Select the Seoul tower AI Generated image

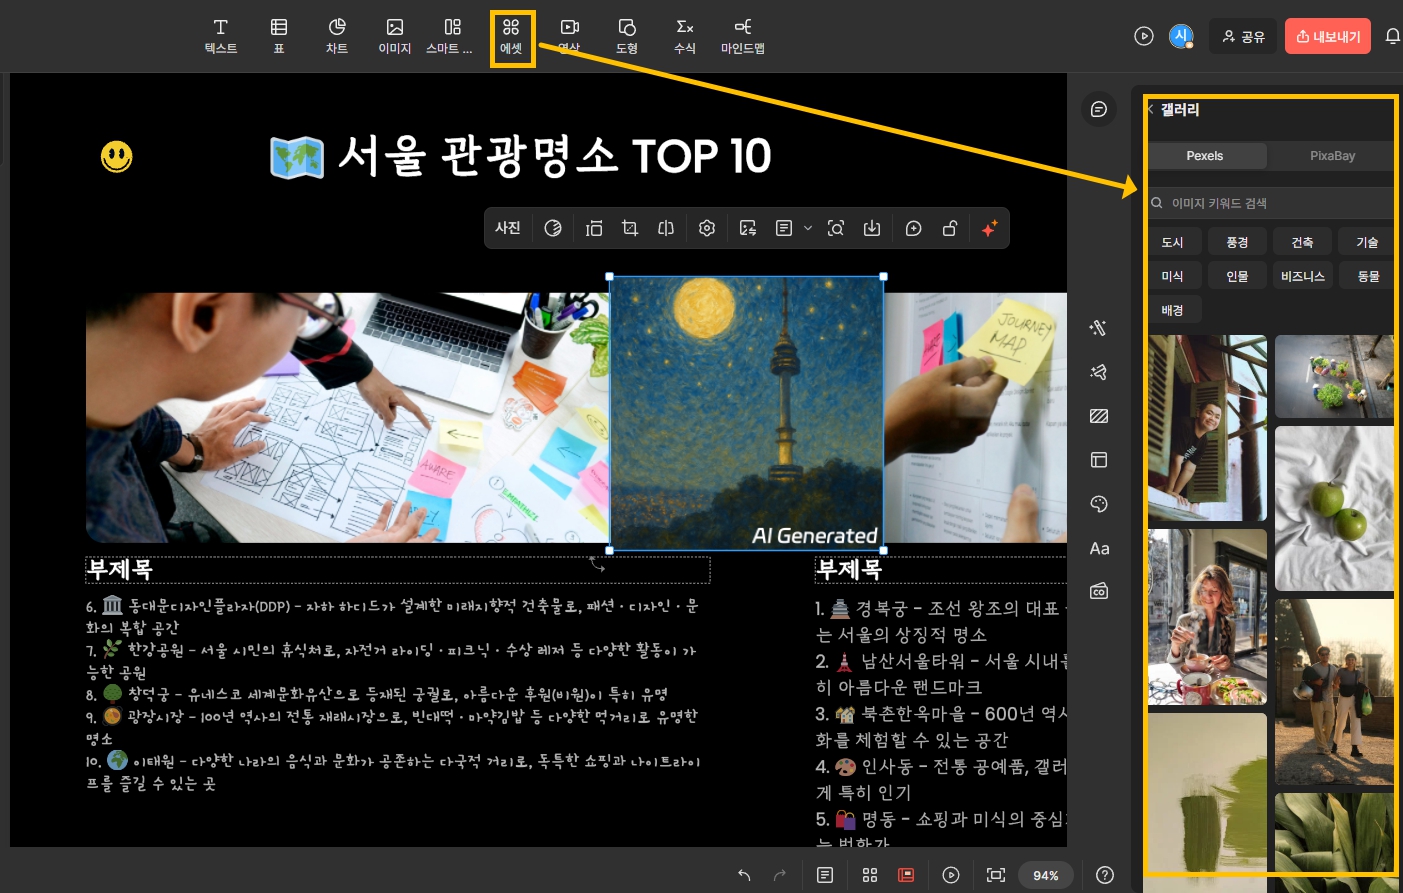[x=746, y=414]
